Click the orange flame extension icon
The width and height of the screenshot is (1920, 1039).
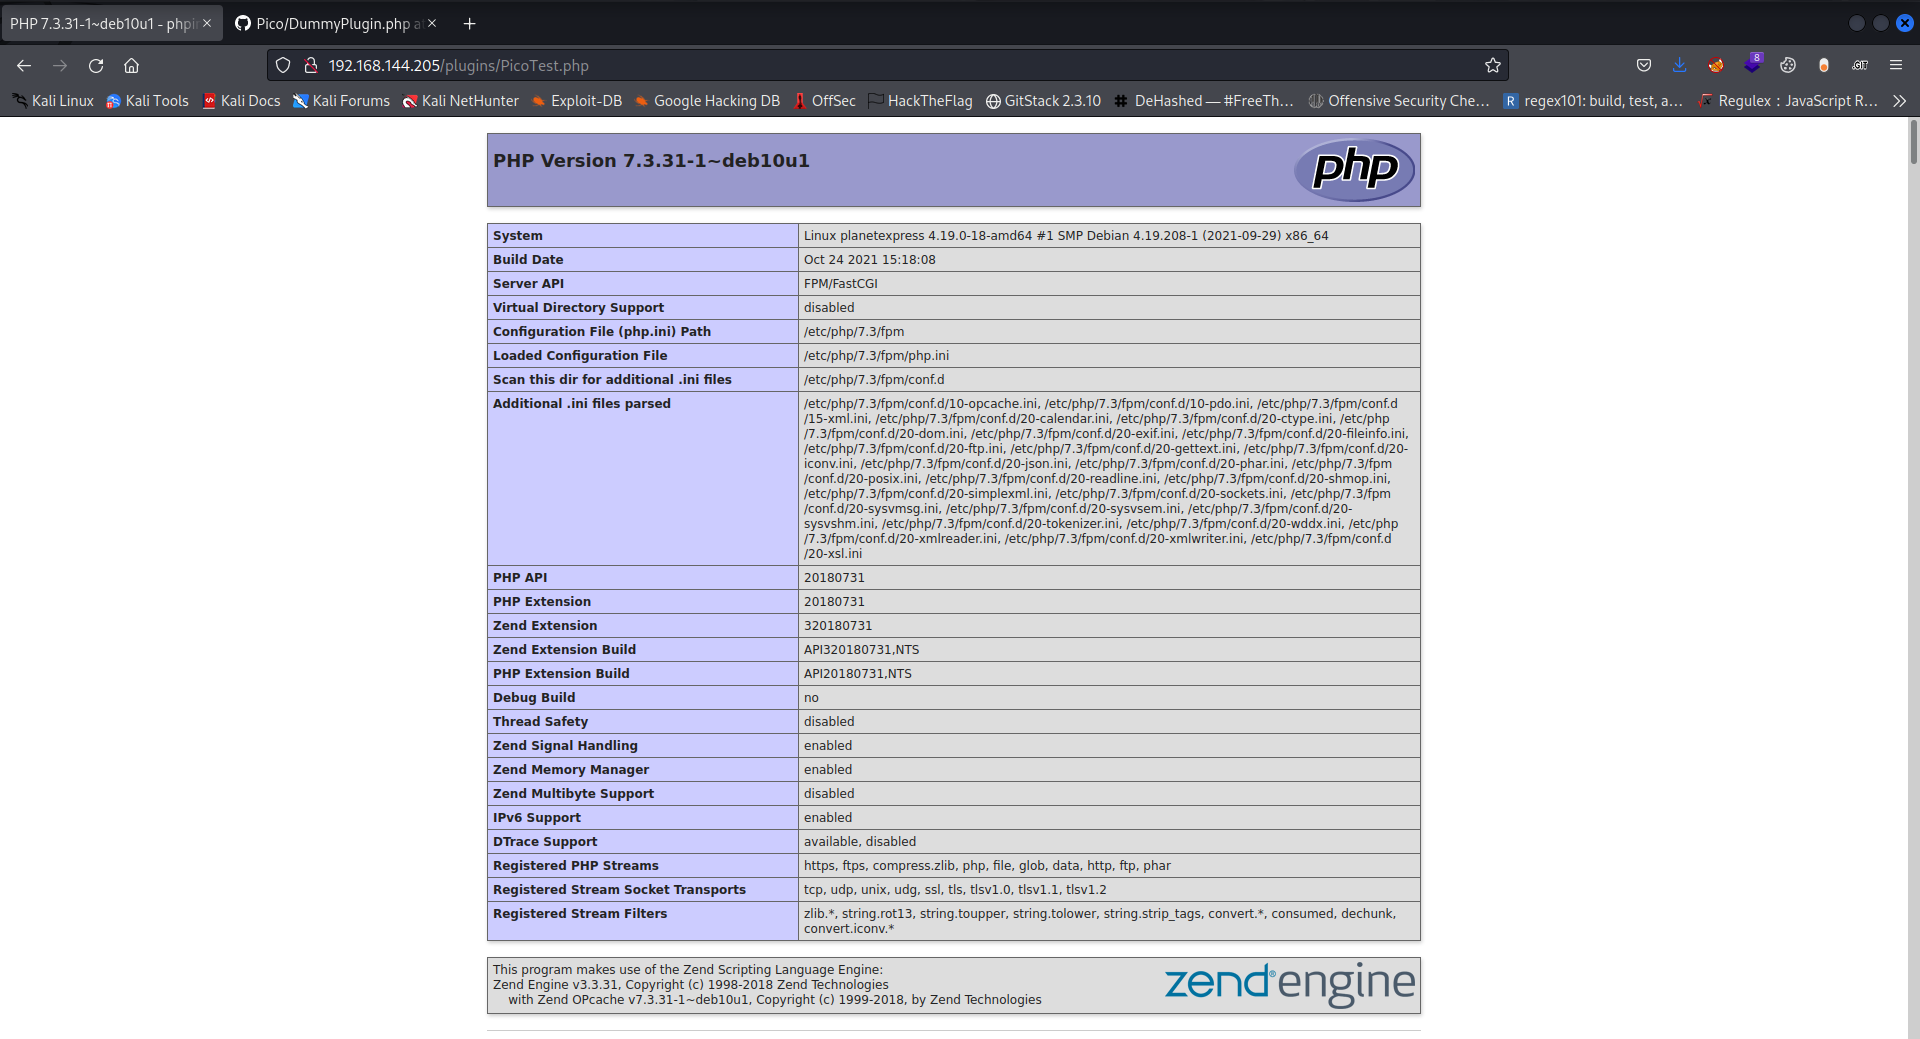point(1824,65)
